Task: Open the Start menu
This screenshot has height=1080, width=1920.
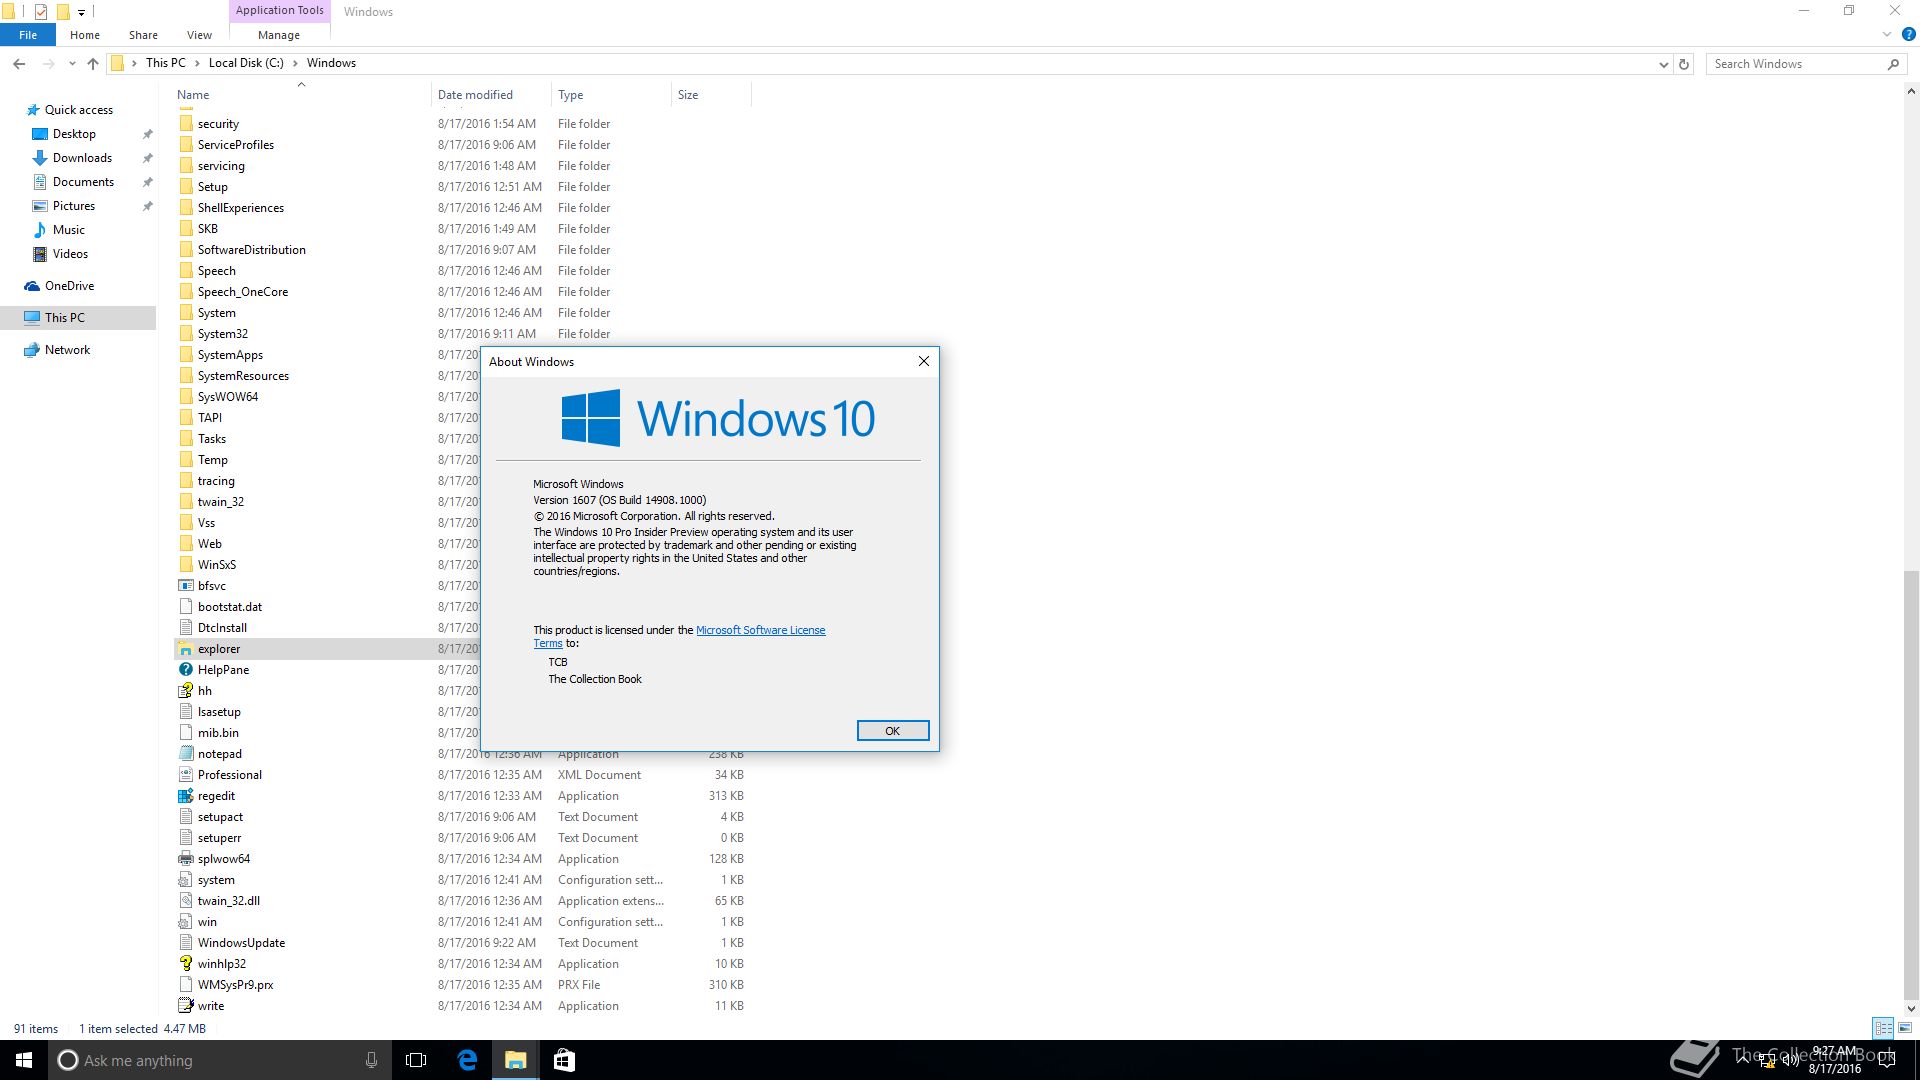Action: pos(24,1060)
